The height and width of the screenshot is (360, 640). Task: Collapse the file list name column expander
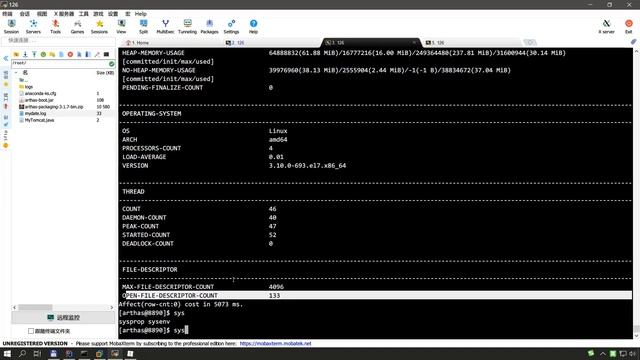(x=16, y=73)
